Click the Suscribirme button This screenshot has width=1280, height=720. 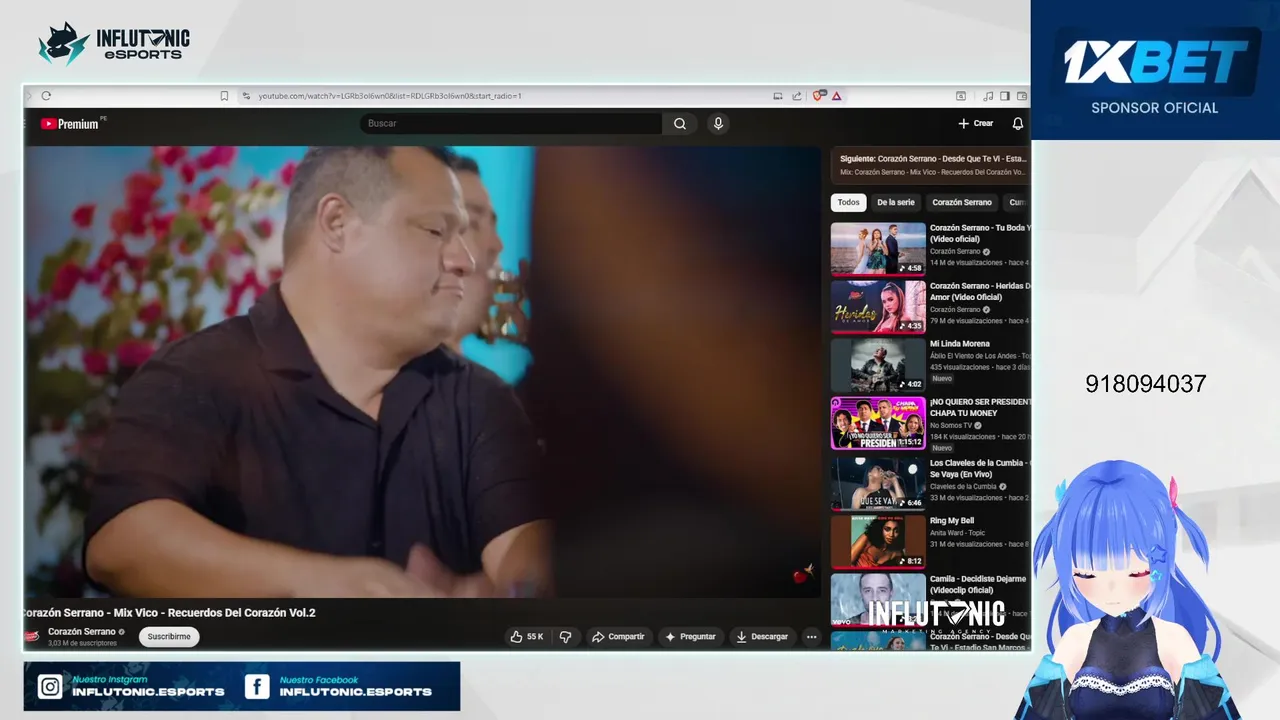[x=169, y=636]
